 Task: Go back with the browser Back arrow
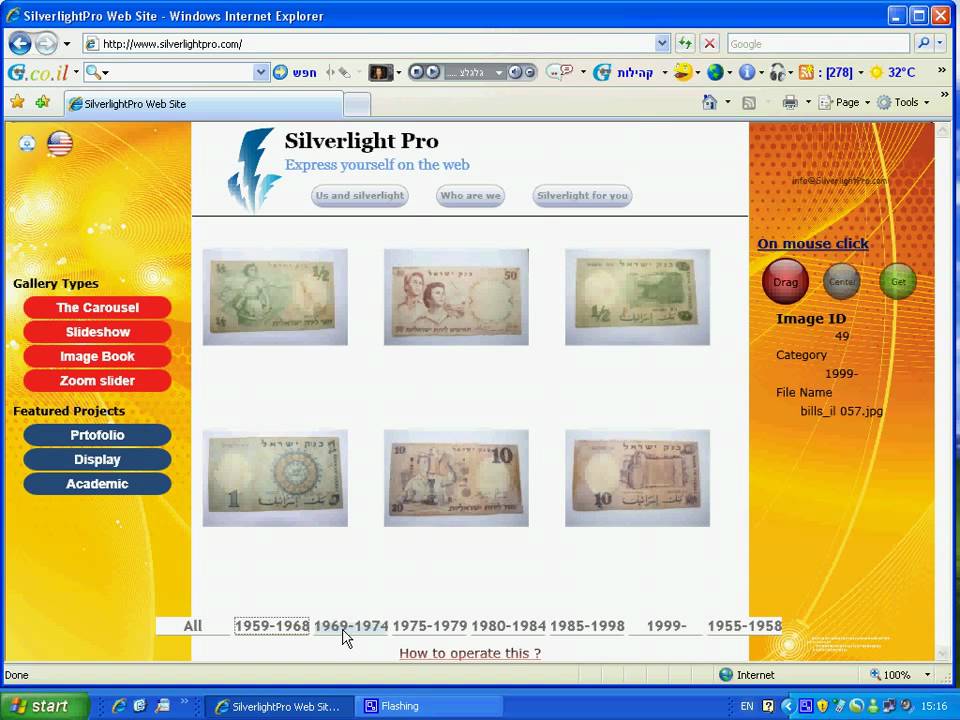click(21, 43)
